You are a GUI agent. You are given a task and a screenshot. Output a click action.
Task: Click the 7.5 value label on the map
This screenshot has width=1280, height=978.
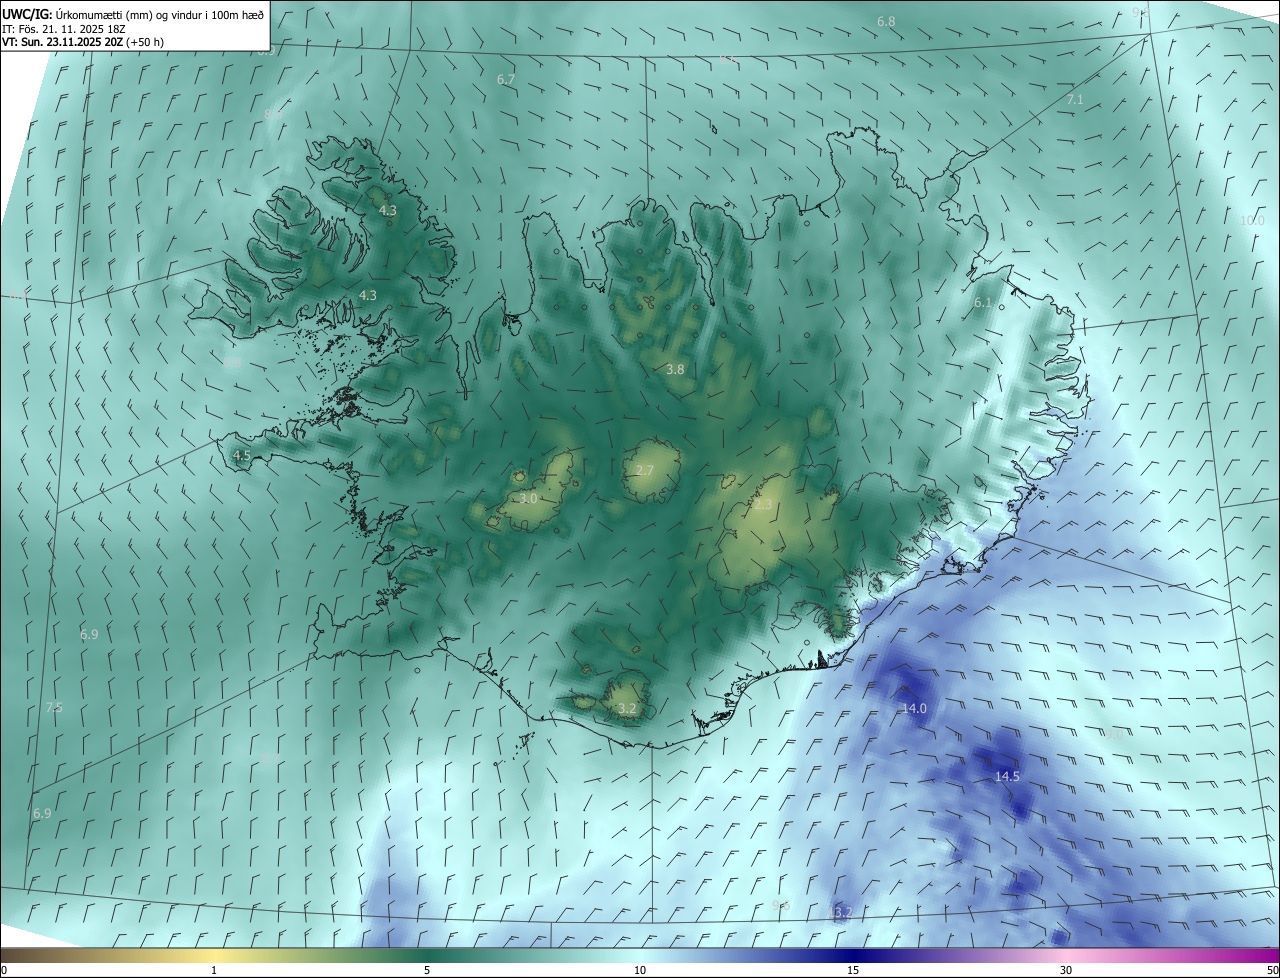coord(54,708)
